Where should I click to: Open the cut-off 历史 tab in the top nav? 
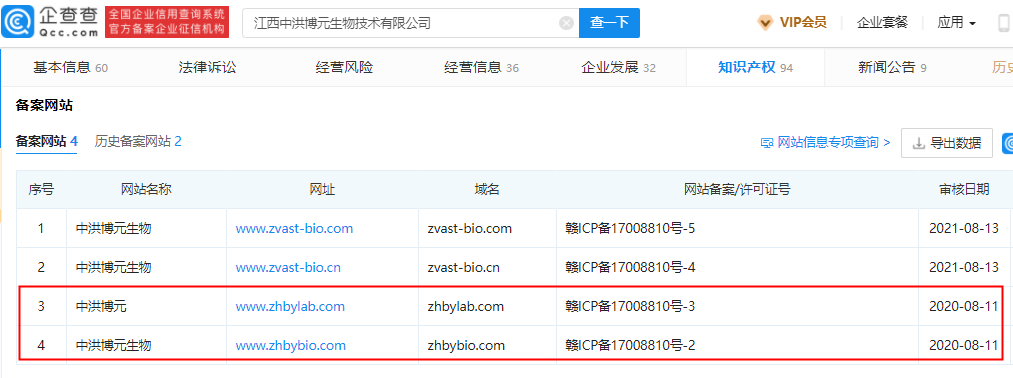click(1002, 68)
